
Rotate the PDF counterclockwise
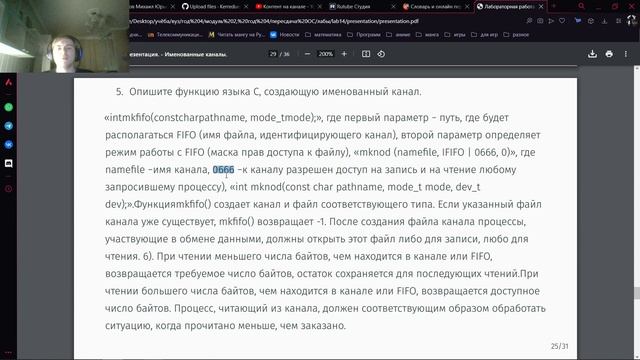(381, 54)
